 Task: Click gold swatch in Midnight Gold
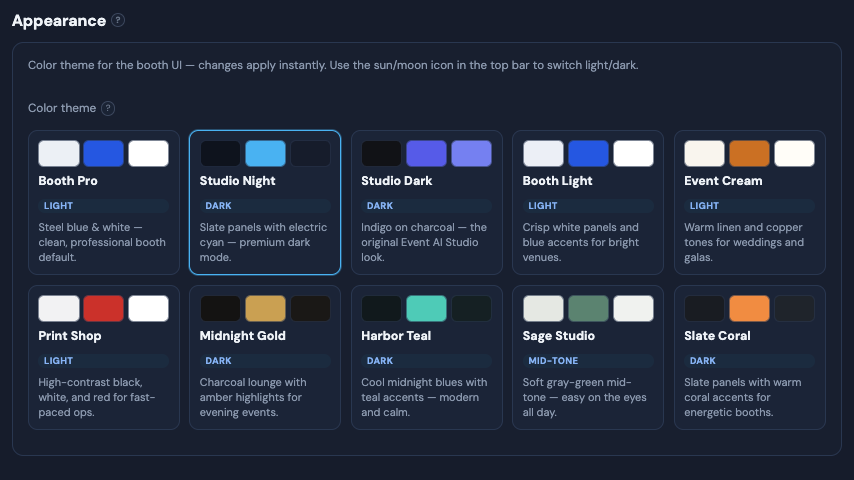tap(265, 308)
